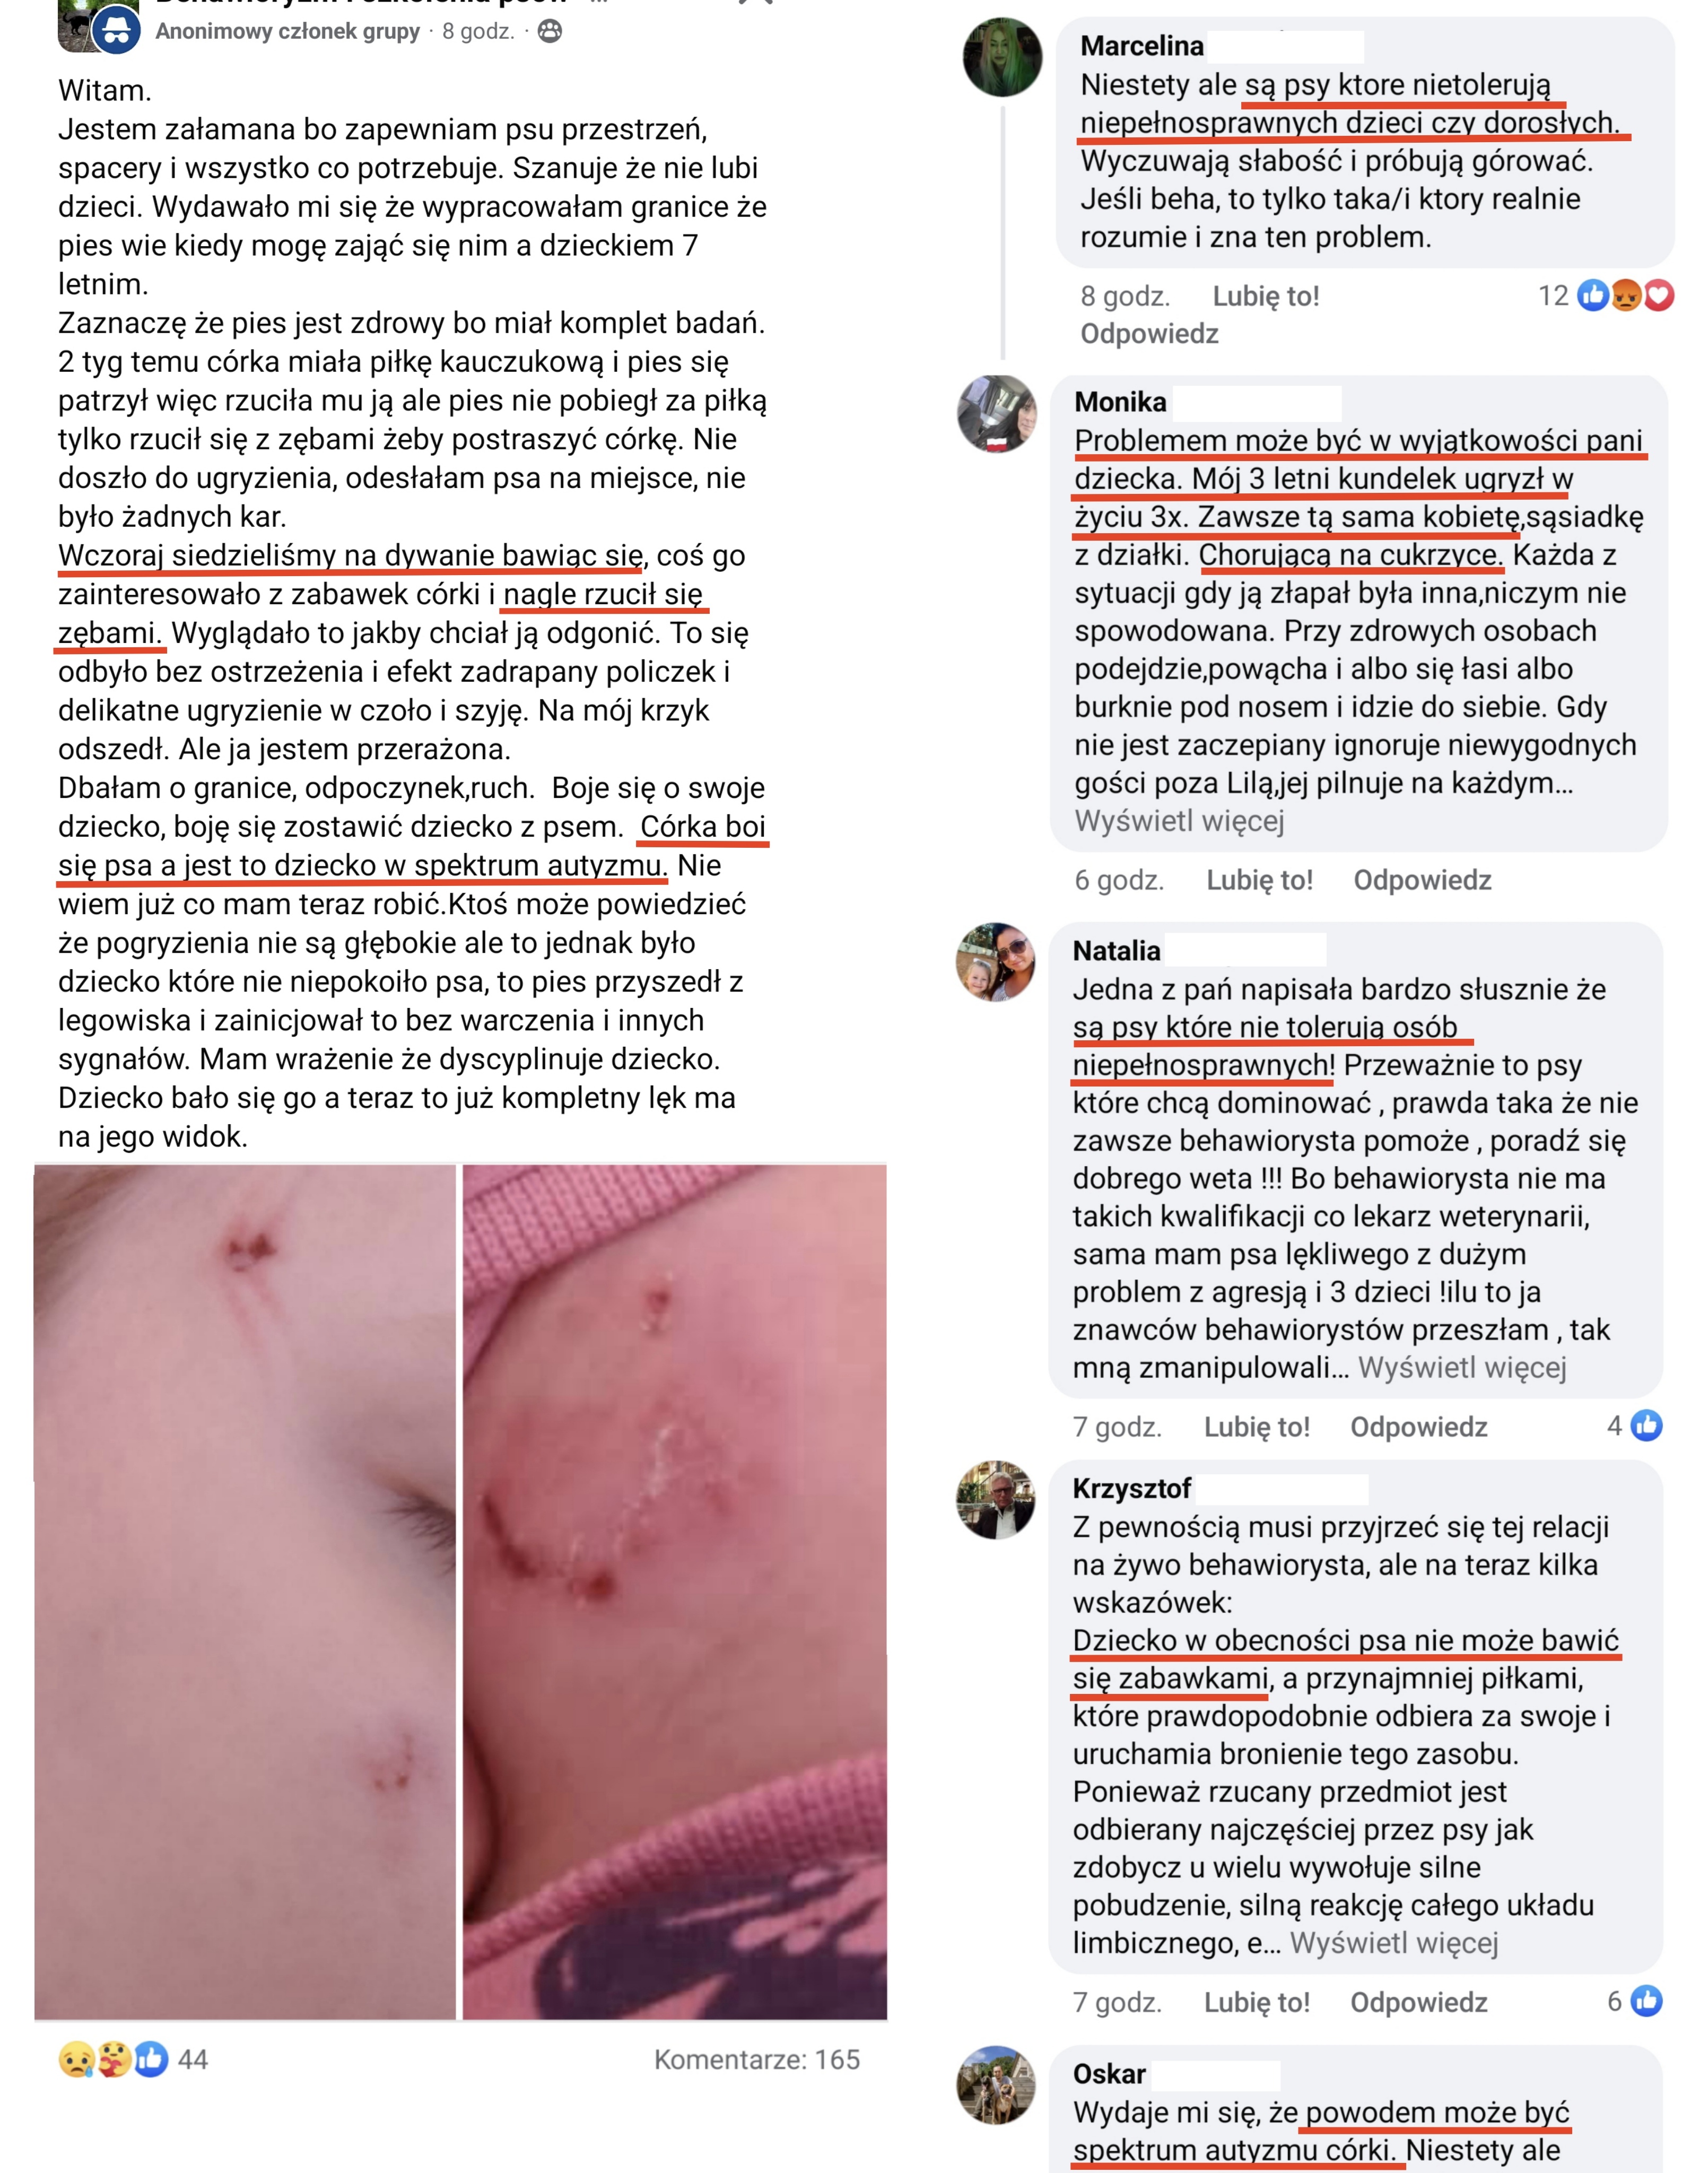Viewport: 1708px width, 2173px height.
Task: Open Marcelina's profile picture
Action: (1002, 57)
